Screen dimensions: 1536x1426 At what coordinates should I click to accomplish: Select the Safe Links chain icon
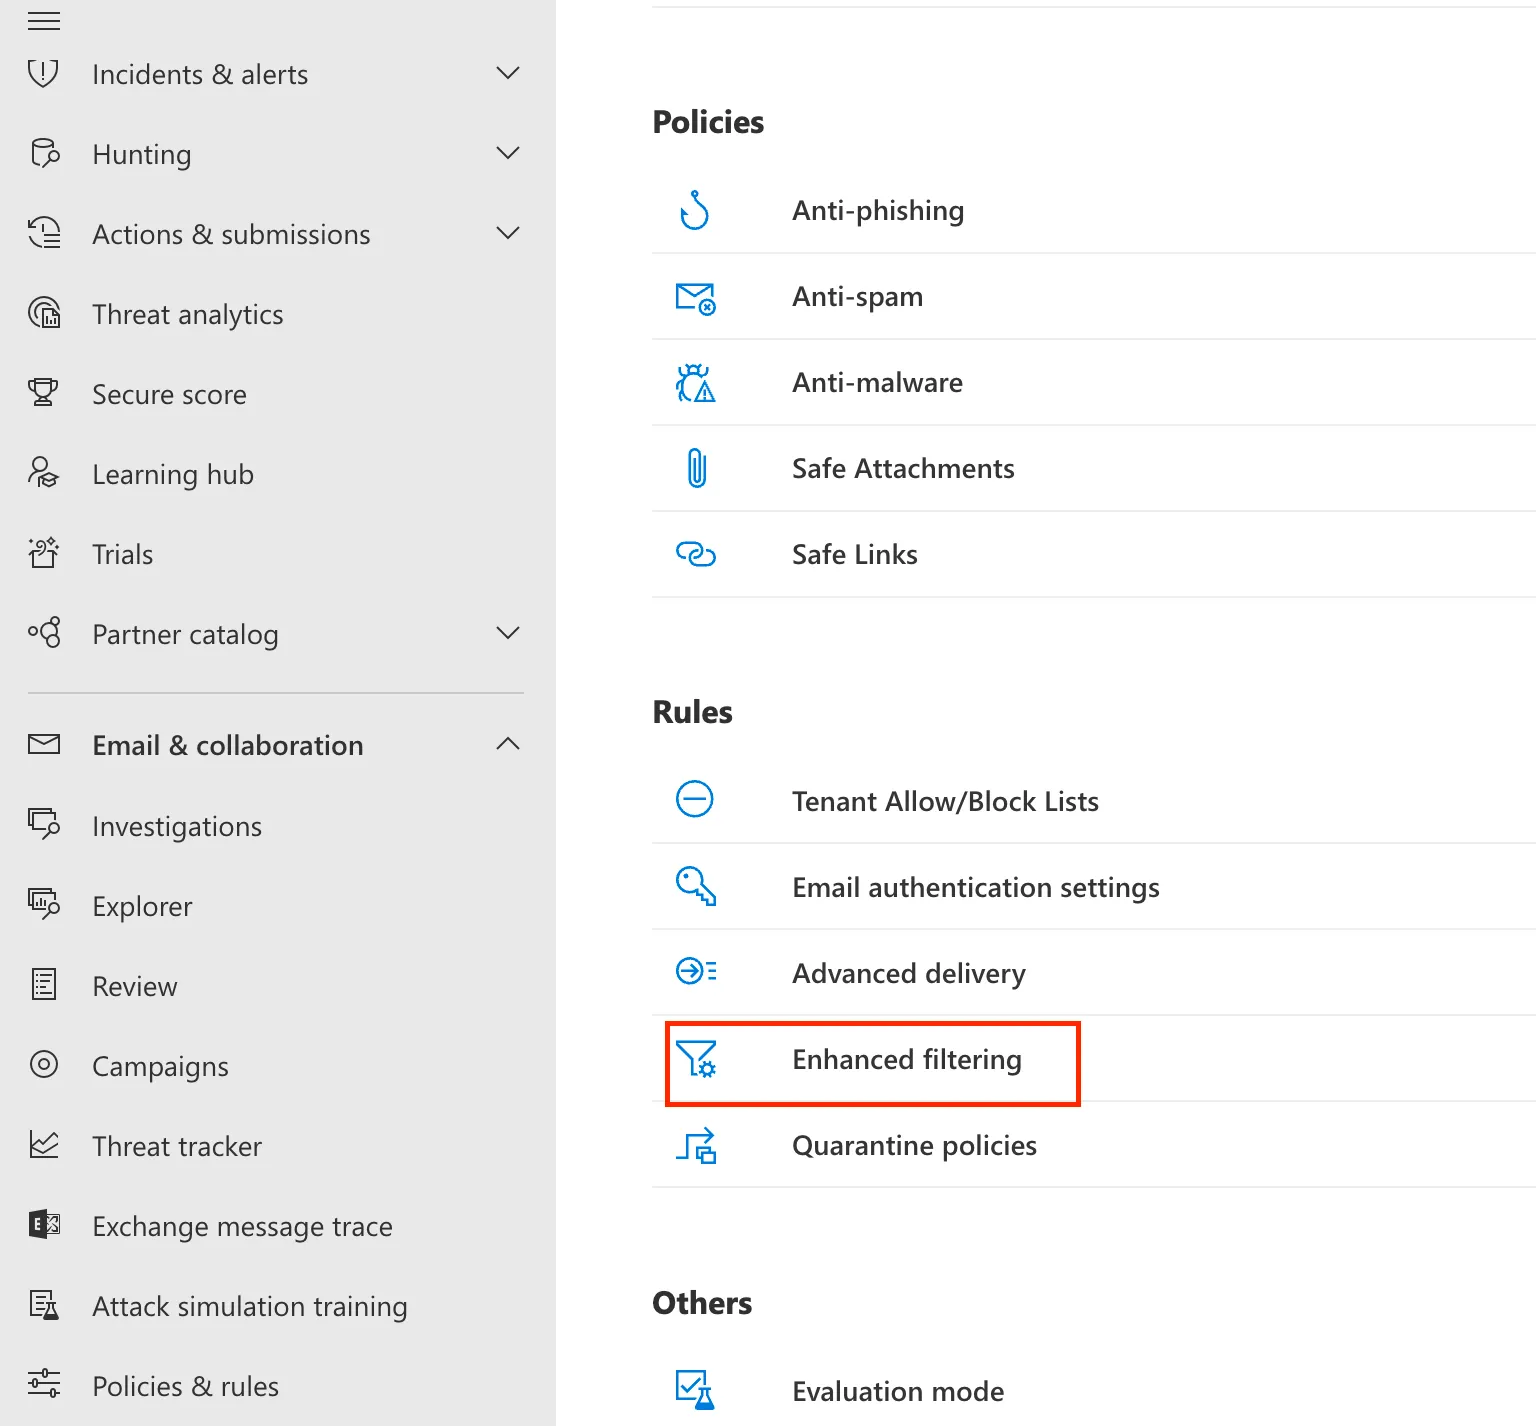point(696,554)
